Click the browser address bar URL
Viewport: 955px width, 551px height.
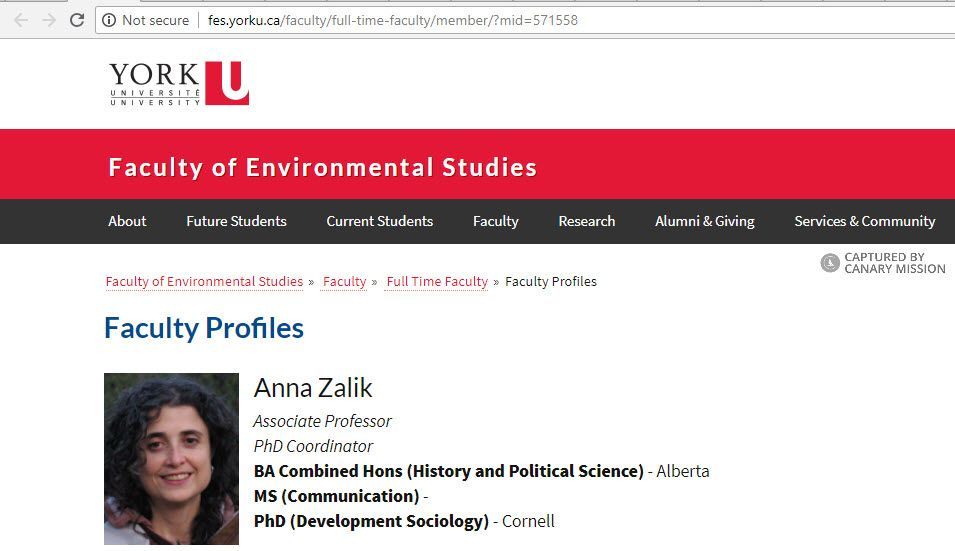(392, 20)
